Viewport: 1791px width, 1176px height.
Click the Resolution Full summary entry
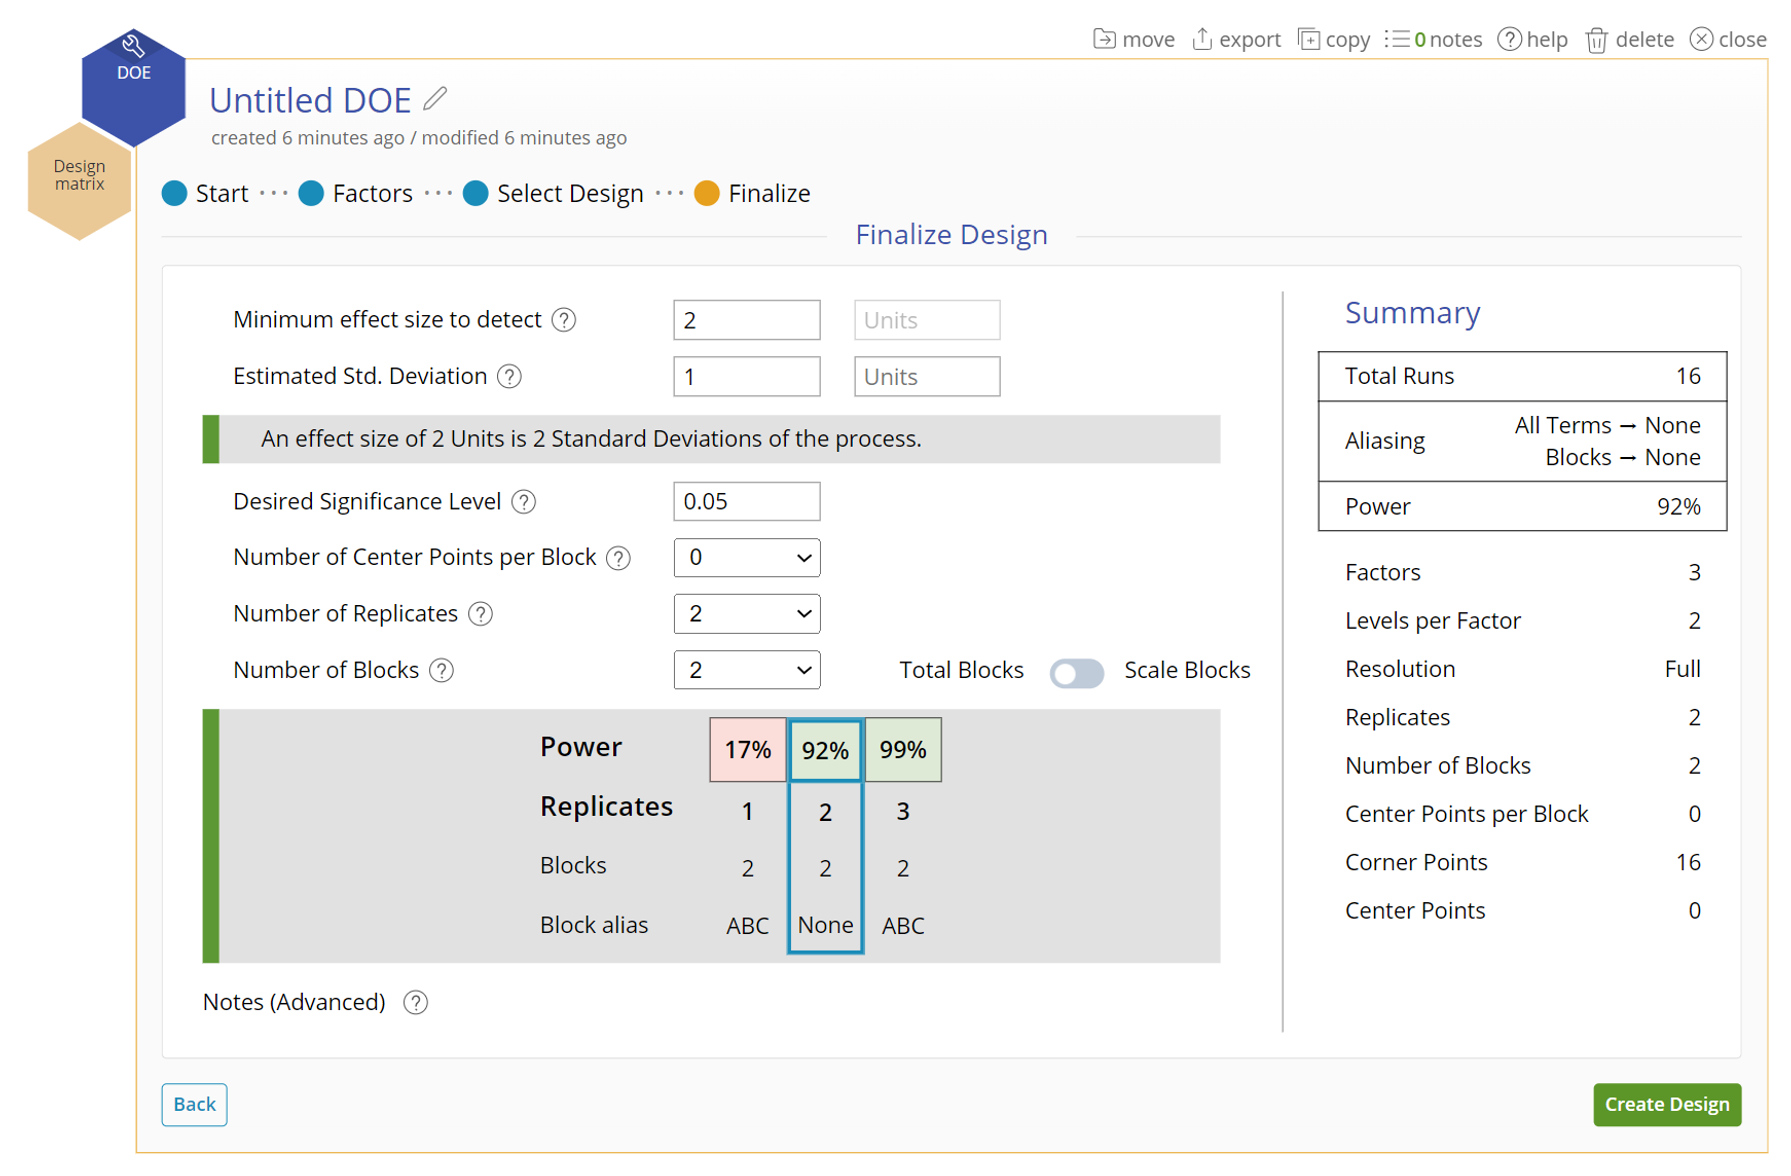[x=1522, y=669]
